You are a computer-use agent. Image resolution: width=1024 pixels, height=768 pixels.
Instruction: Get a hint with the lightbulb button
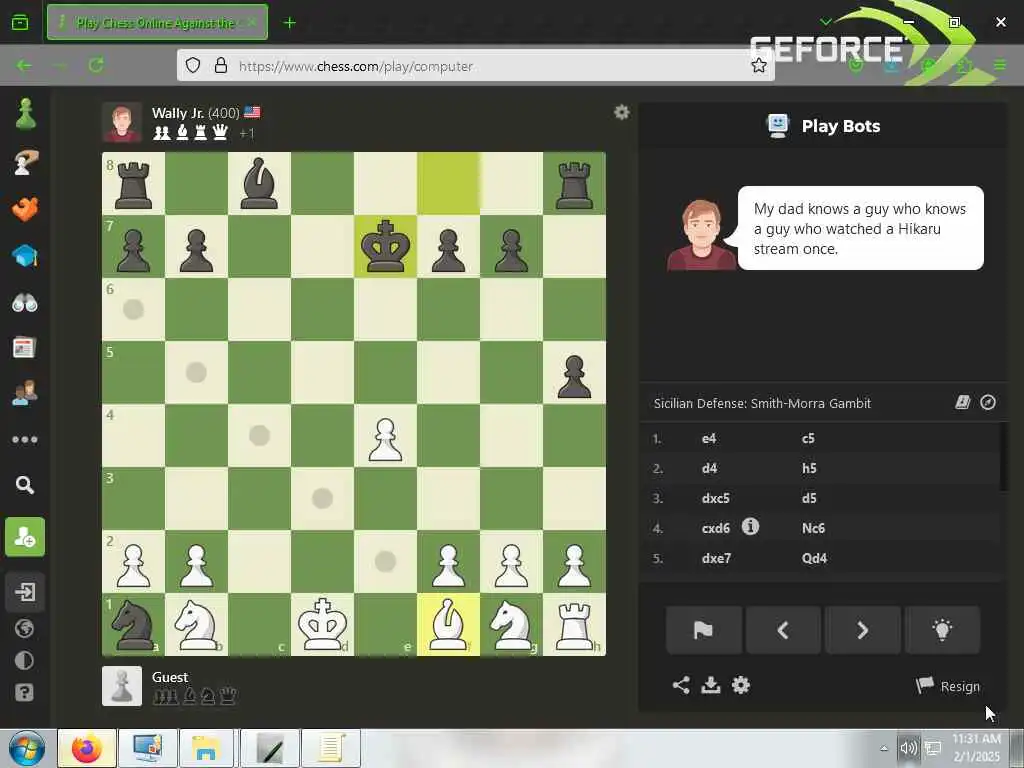coord(942,630)
